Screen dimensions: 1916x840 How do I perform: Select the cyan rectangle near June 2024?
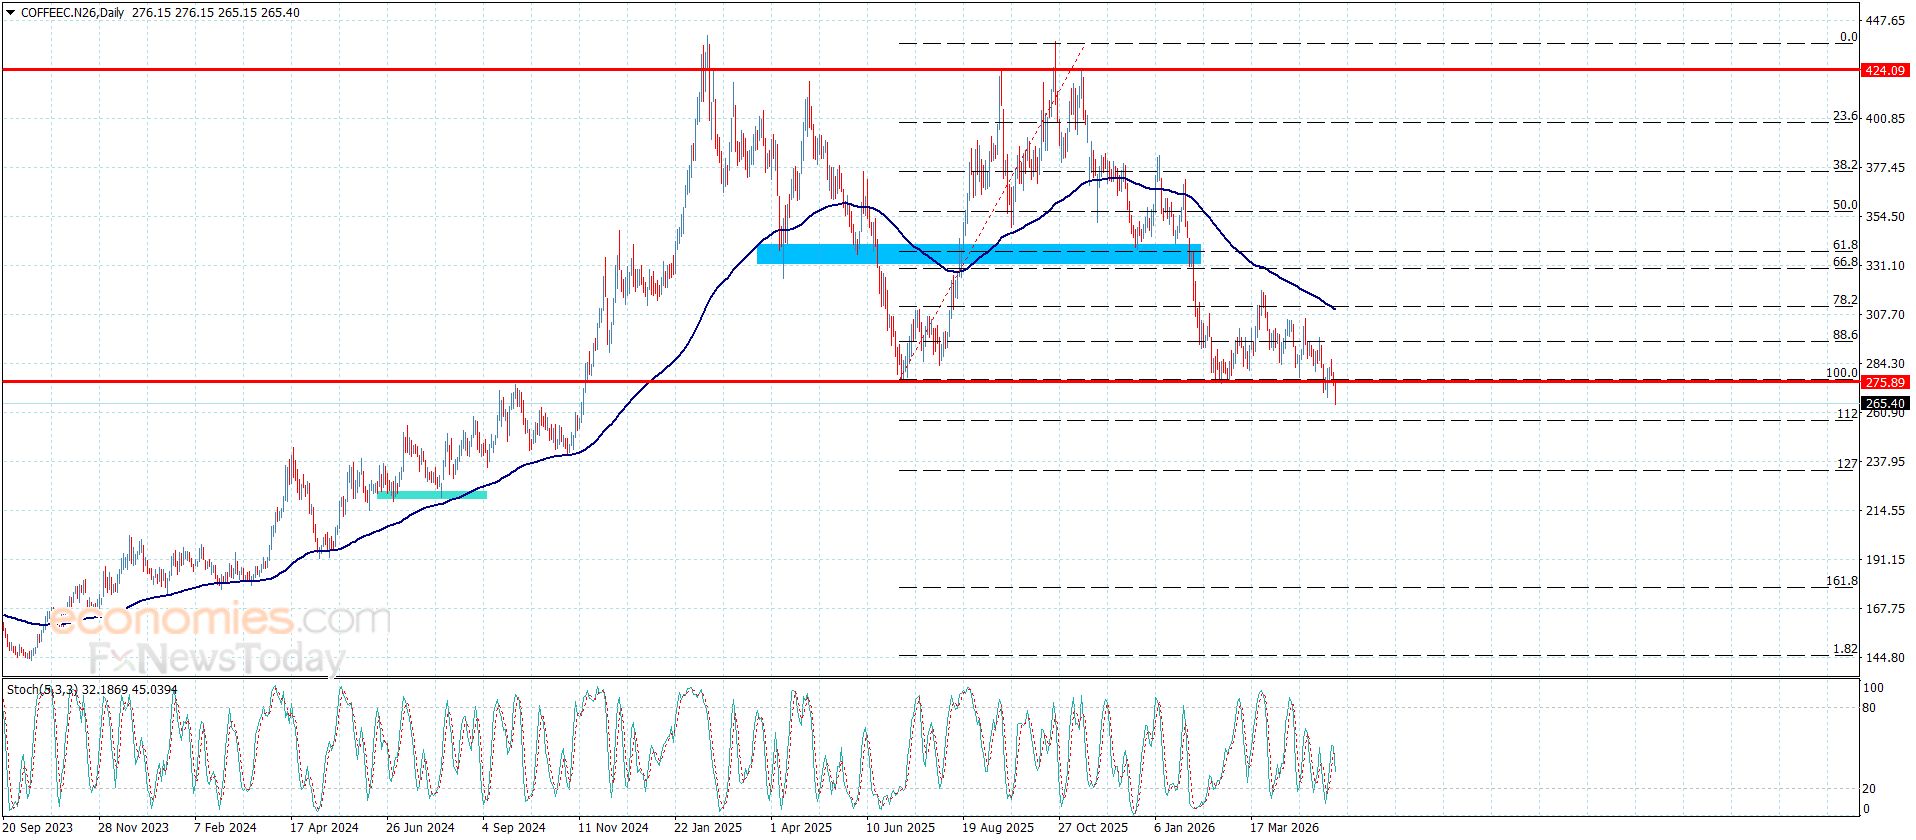click(x=432, y=494)
